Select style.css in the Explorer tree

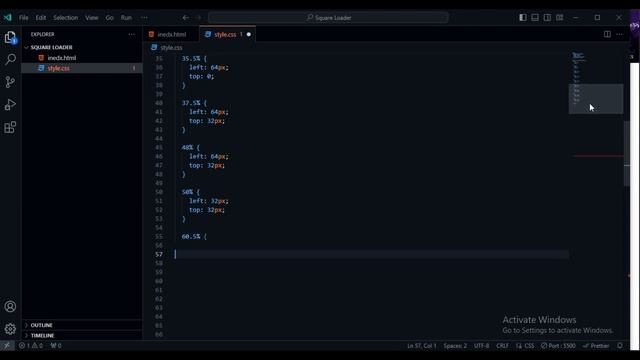tap(82, 68)
